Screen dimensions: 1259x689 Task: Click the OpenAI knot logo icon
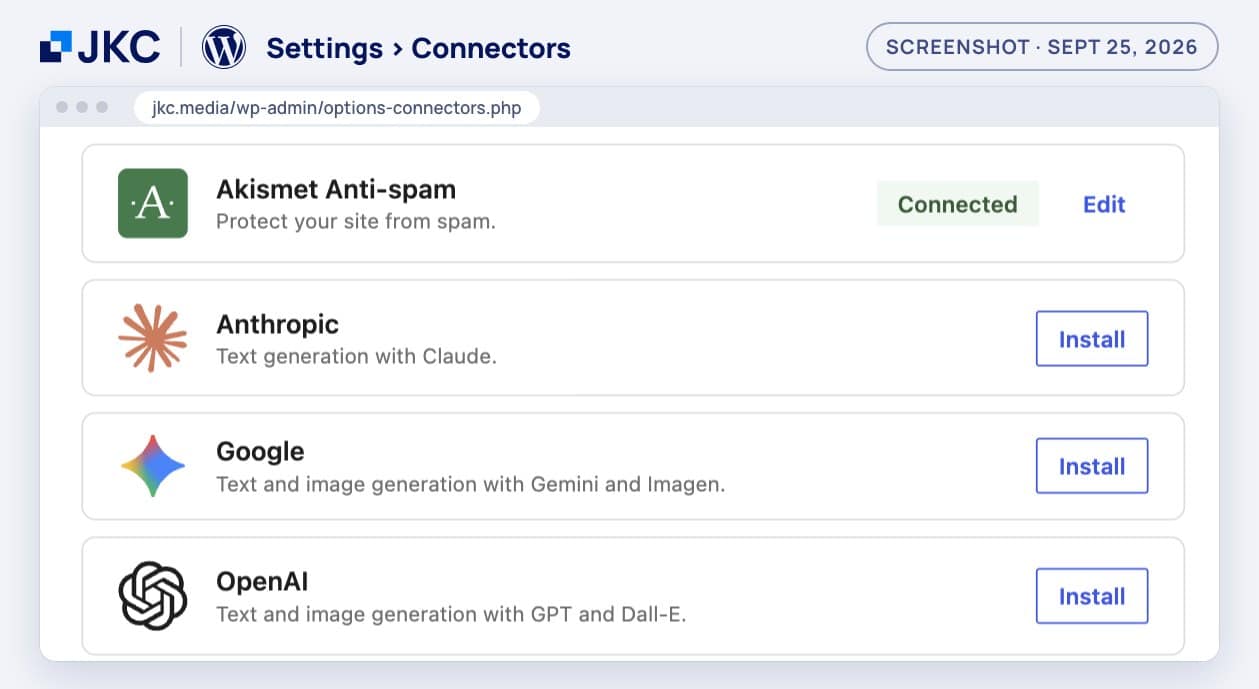(x=153, y=595)
